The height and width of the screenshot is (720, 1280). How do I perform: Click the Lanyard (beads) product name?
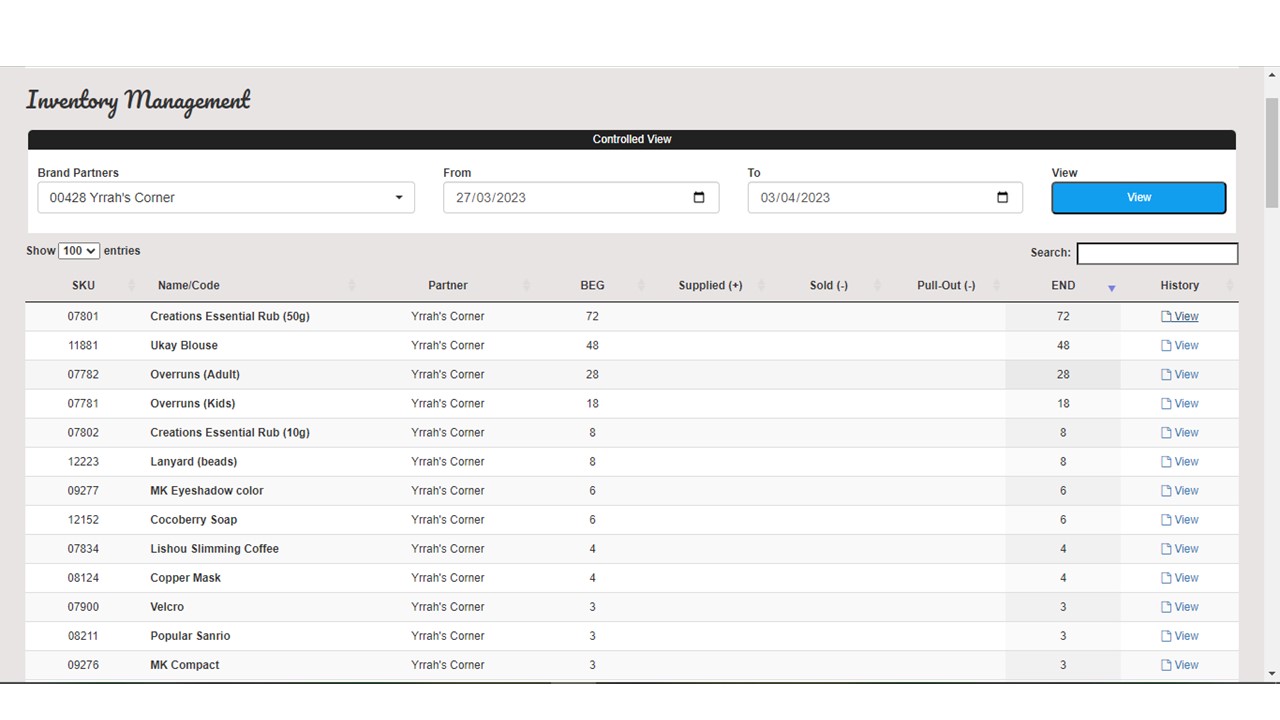(x=194, y=462)
